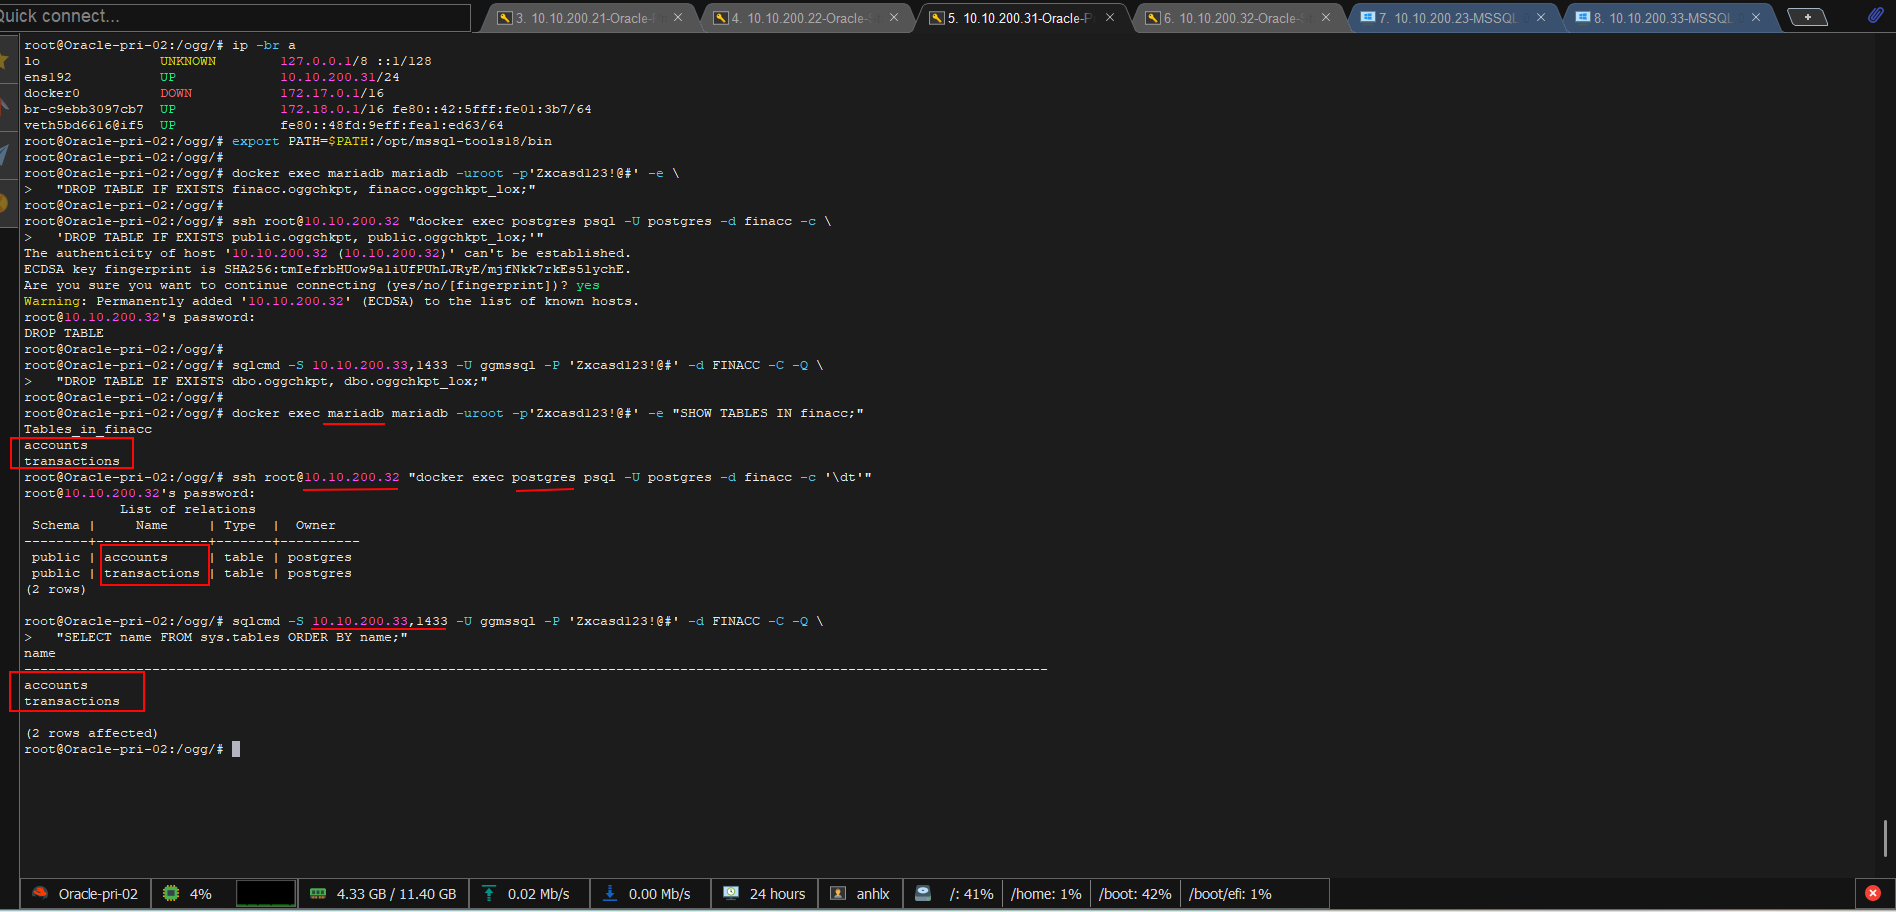Click the 'ip -br a' command text
Image resolution: width=1896 pixels, height=912 pixels.
click(x=264, y=45)
